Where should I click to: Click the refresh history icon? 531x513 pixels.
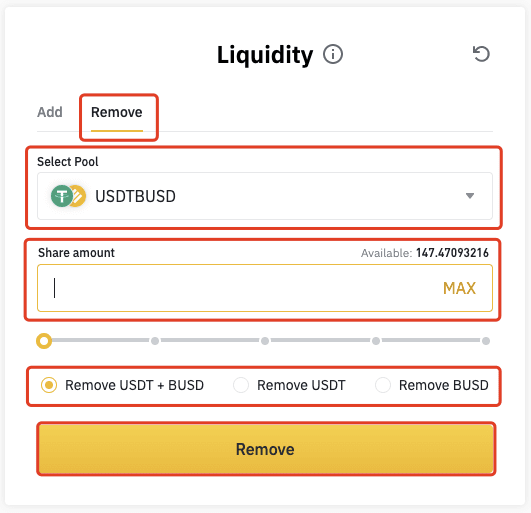point(481,54)
